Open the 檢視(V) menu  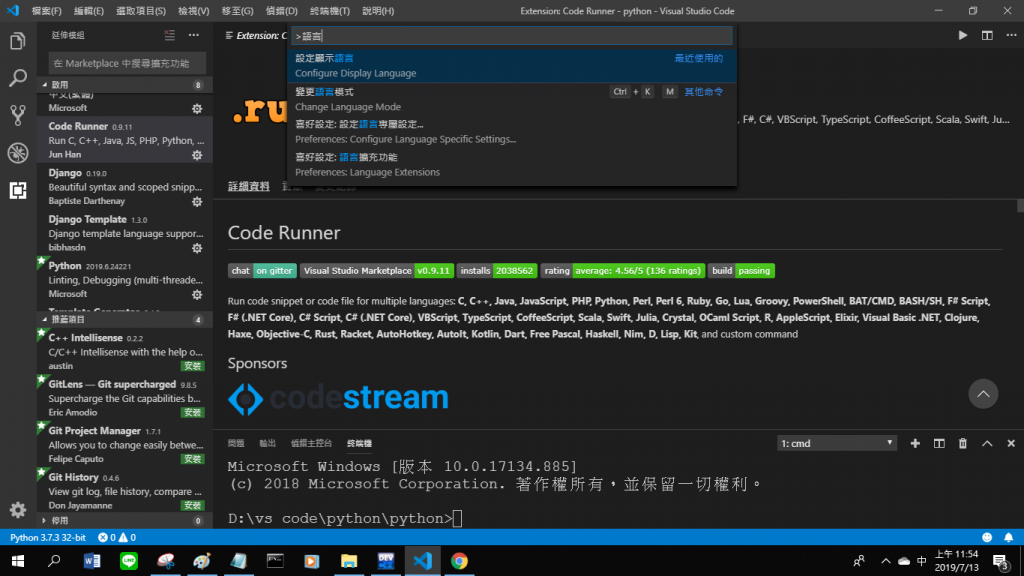pyautogui.click(x=194, y=11)
